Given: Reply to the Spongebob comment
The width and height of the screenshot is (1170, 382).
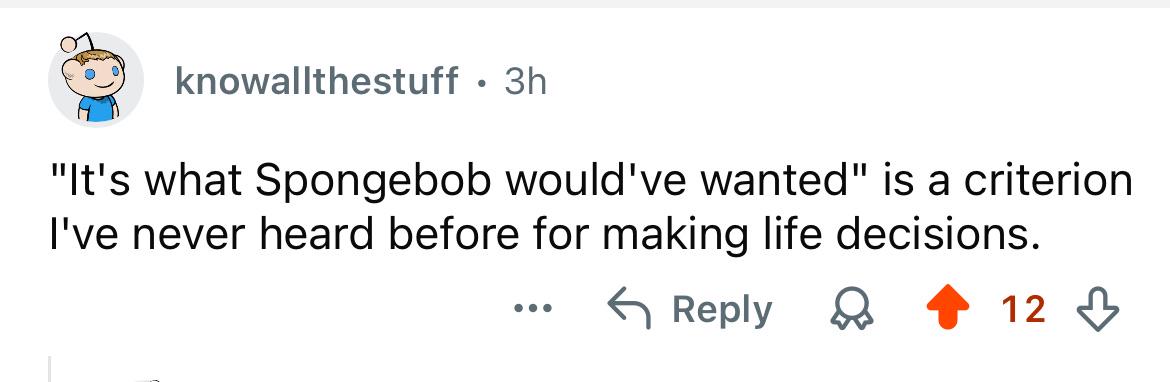Looking at the screenshot, I should tap(690, 310).
